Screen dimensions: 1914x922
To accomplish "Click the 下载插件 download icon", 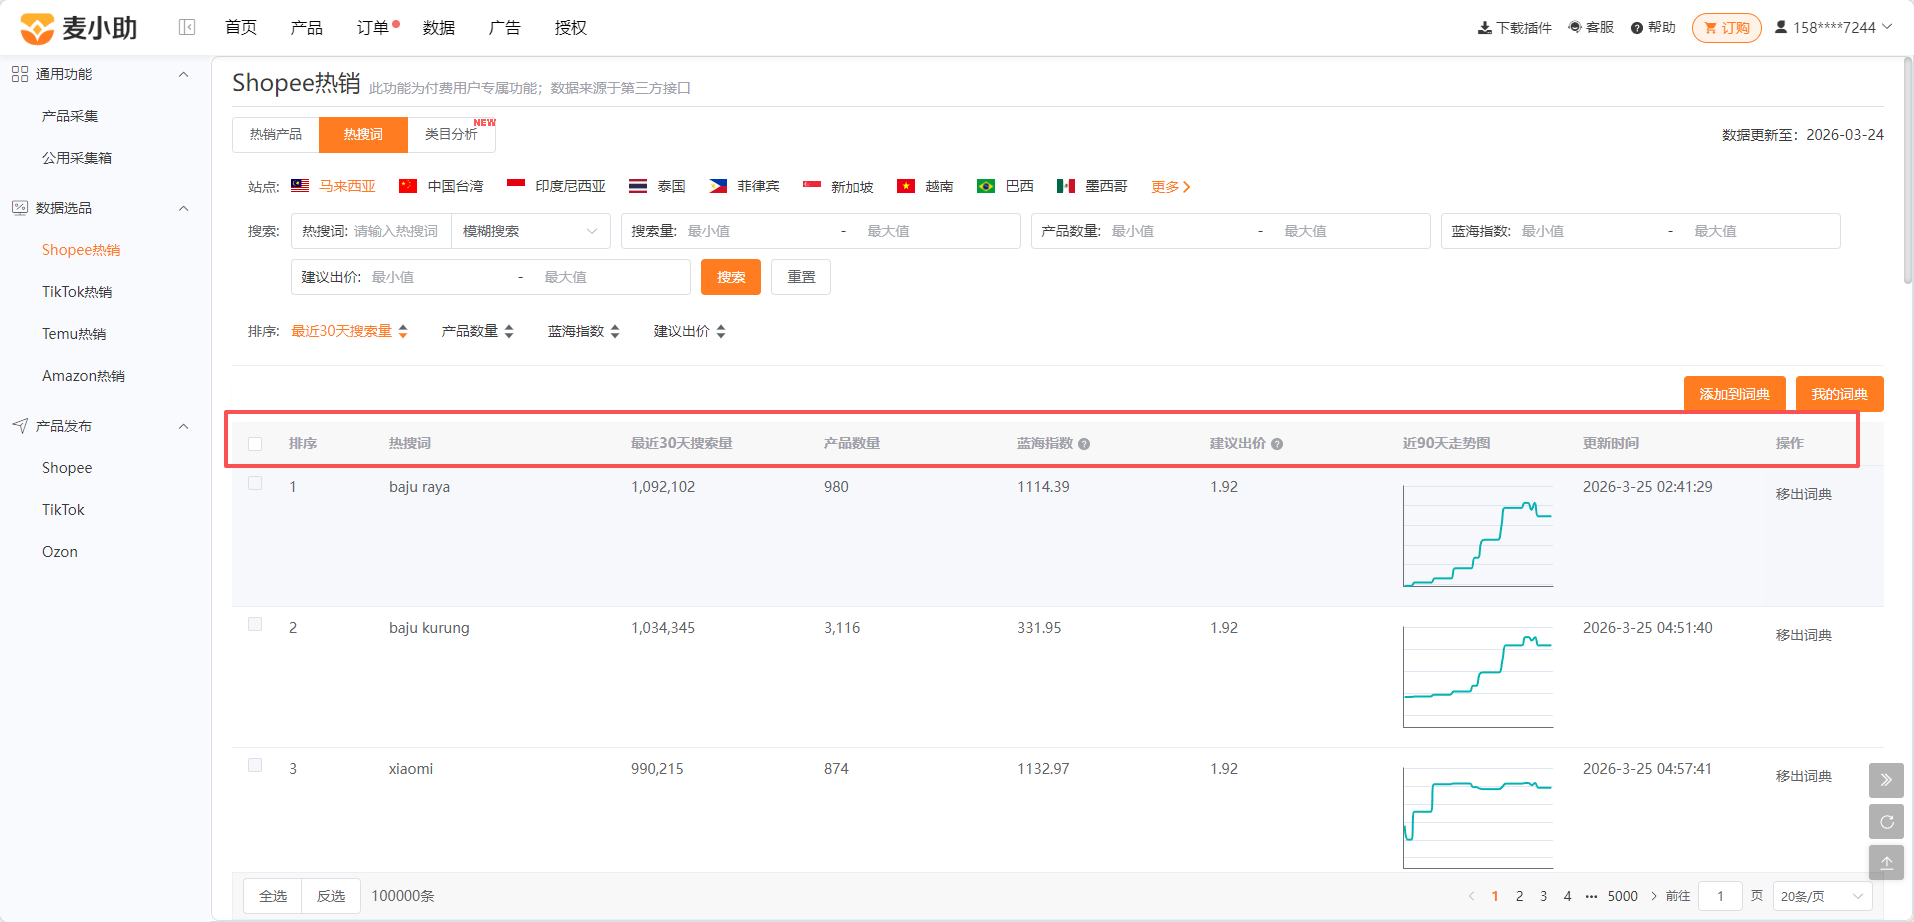I will [x=1485, y=28].
